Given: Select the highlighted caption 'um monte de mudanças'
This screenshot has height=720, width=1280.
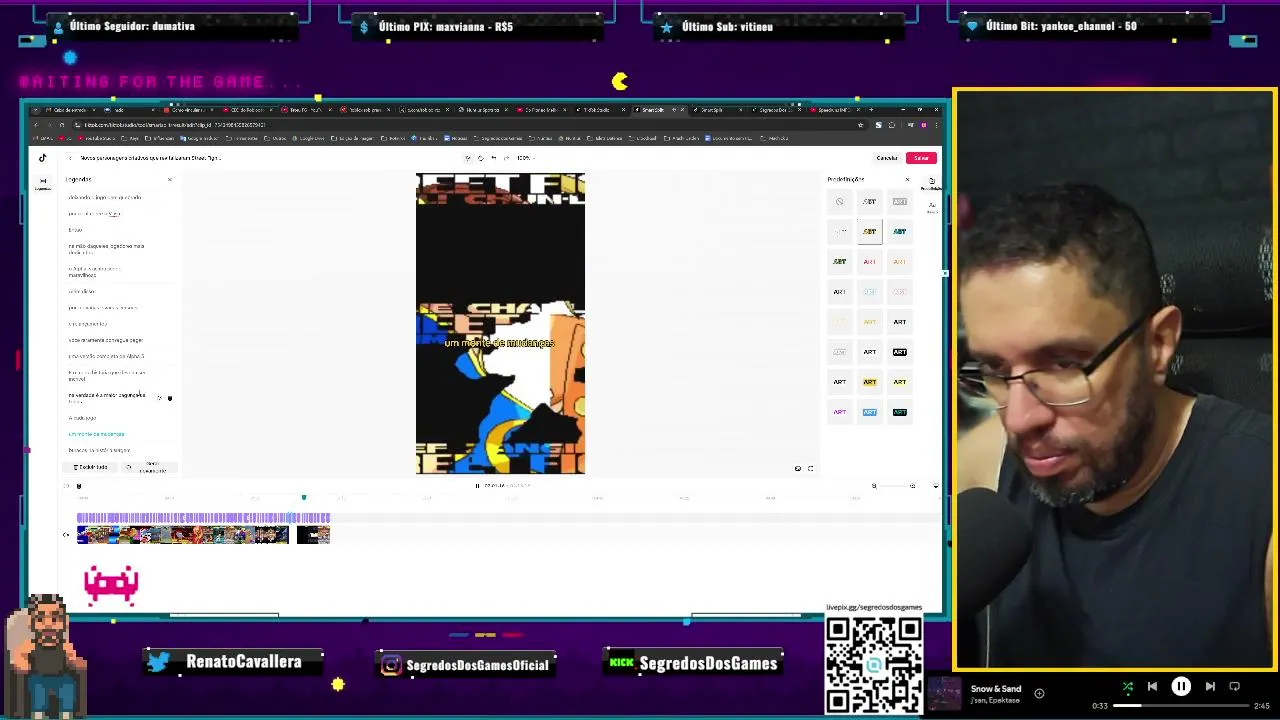Looking at the screenshot, I should [97, 434].
